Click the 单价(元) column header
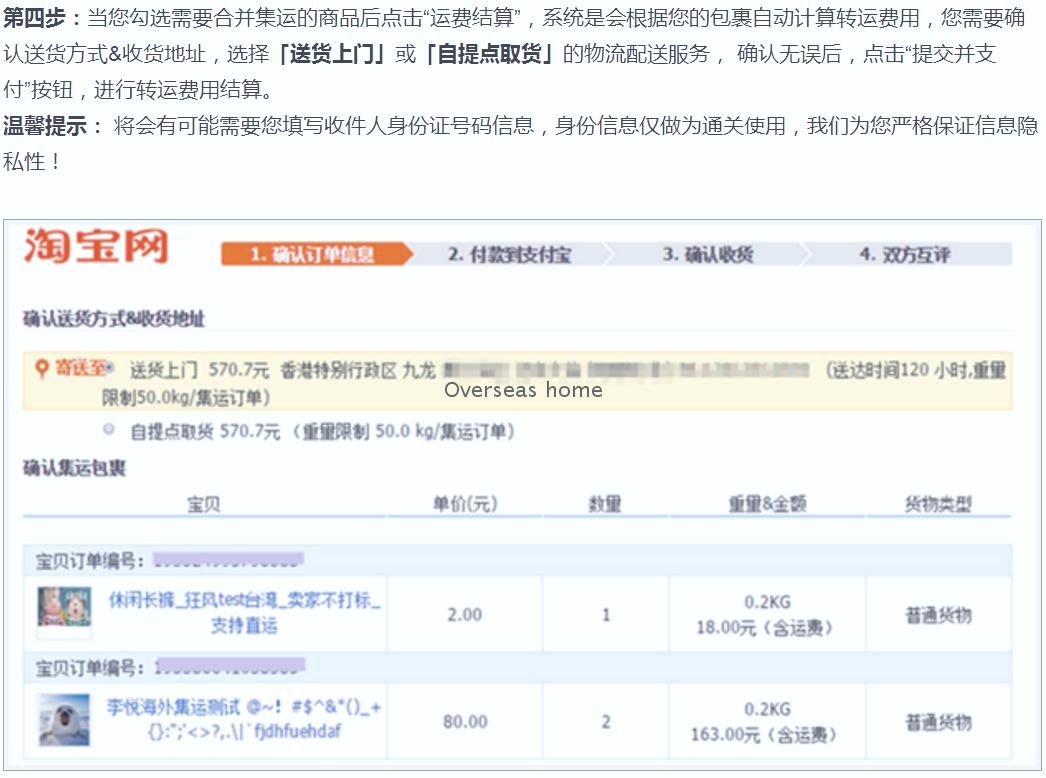This screenshot has width=1046, height=778. (x=465, y=504)
